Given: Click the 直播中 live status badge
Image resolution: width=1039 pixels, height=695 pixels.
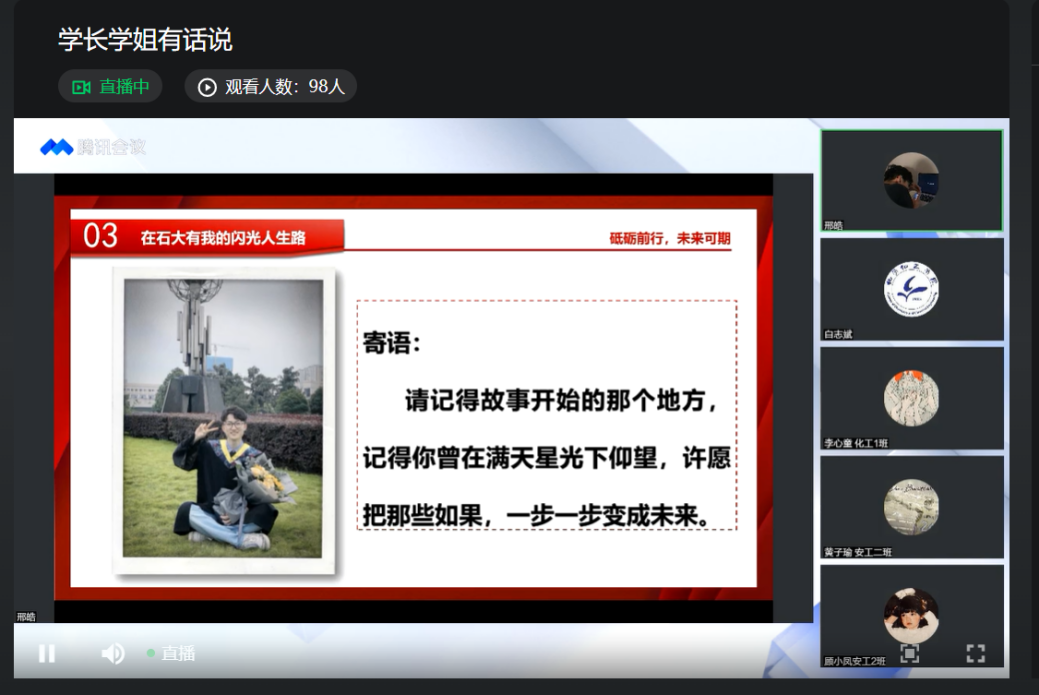Looking at the screenshot, I should [x=110, y=86].
